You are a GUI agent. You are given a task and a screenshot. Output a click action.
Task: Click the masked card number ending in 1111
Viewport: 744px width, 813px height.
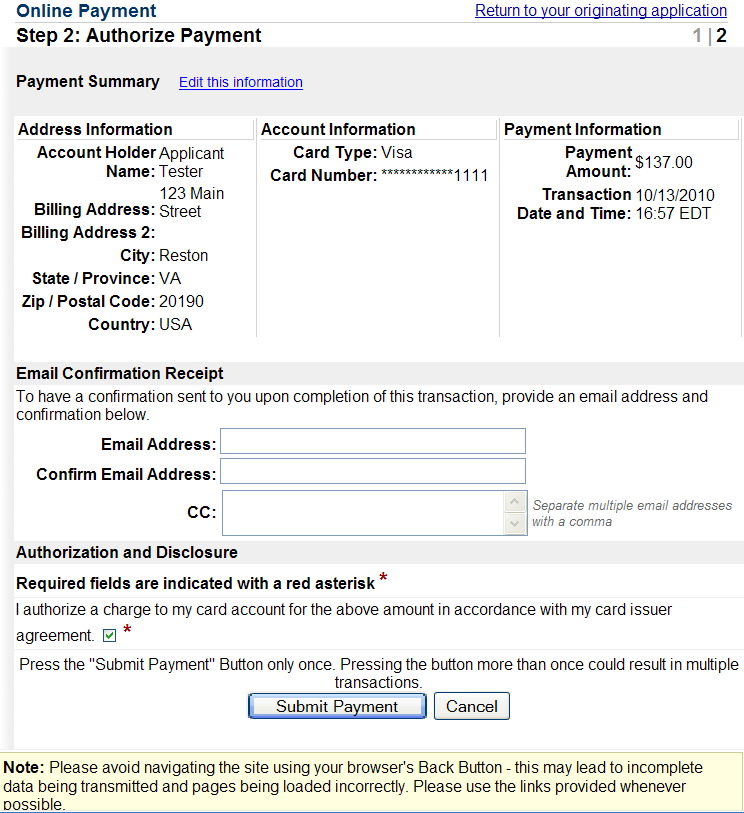(x=434, y=176)
